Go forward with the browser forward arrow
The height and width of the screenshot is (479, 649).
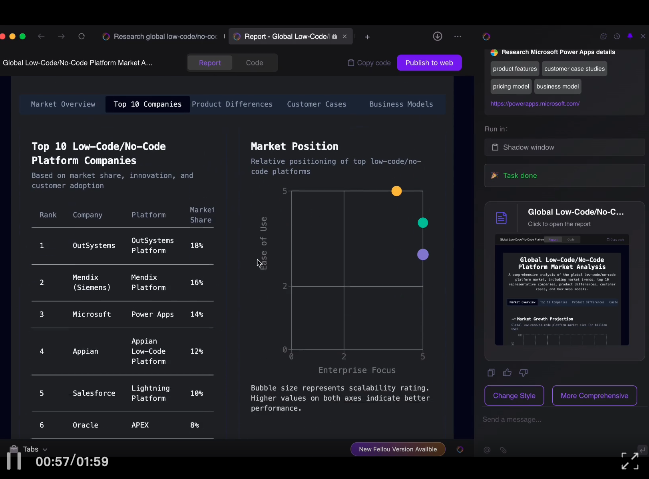click(61, 36)
